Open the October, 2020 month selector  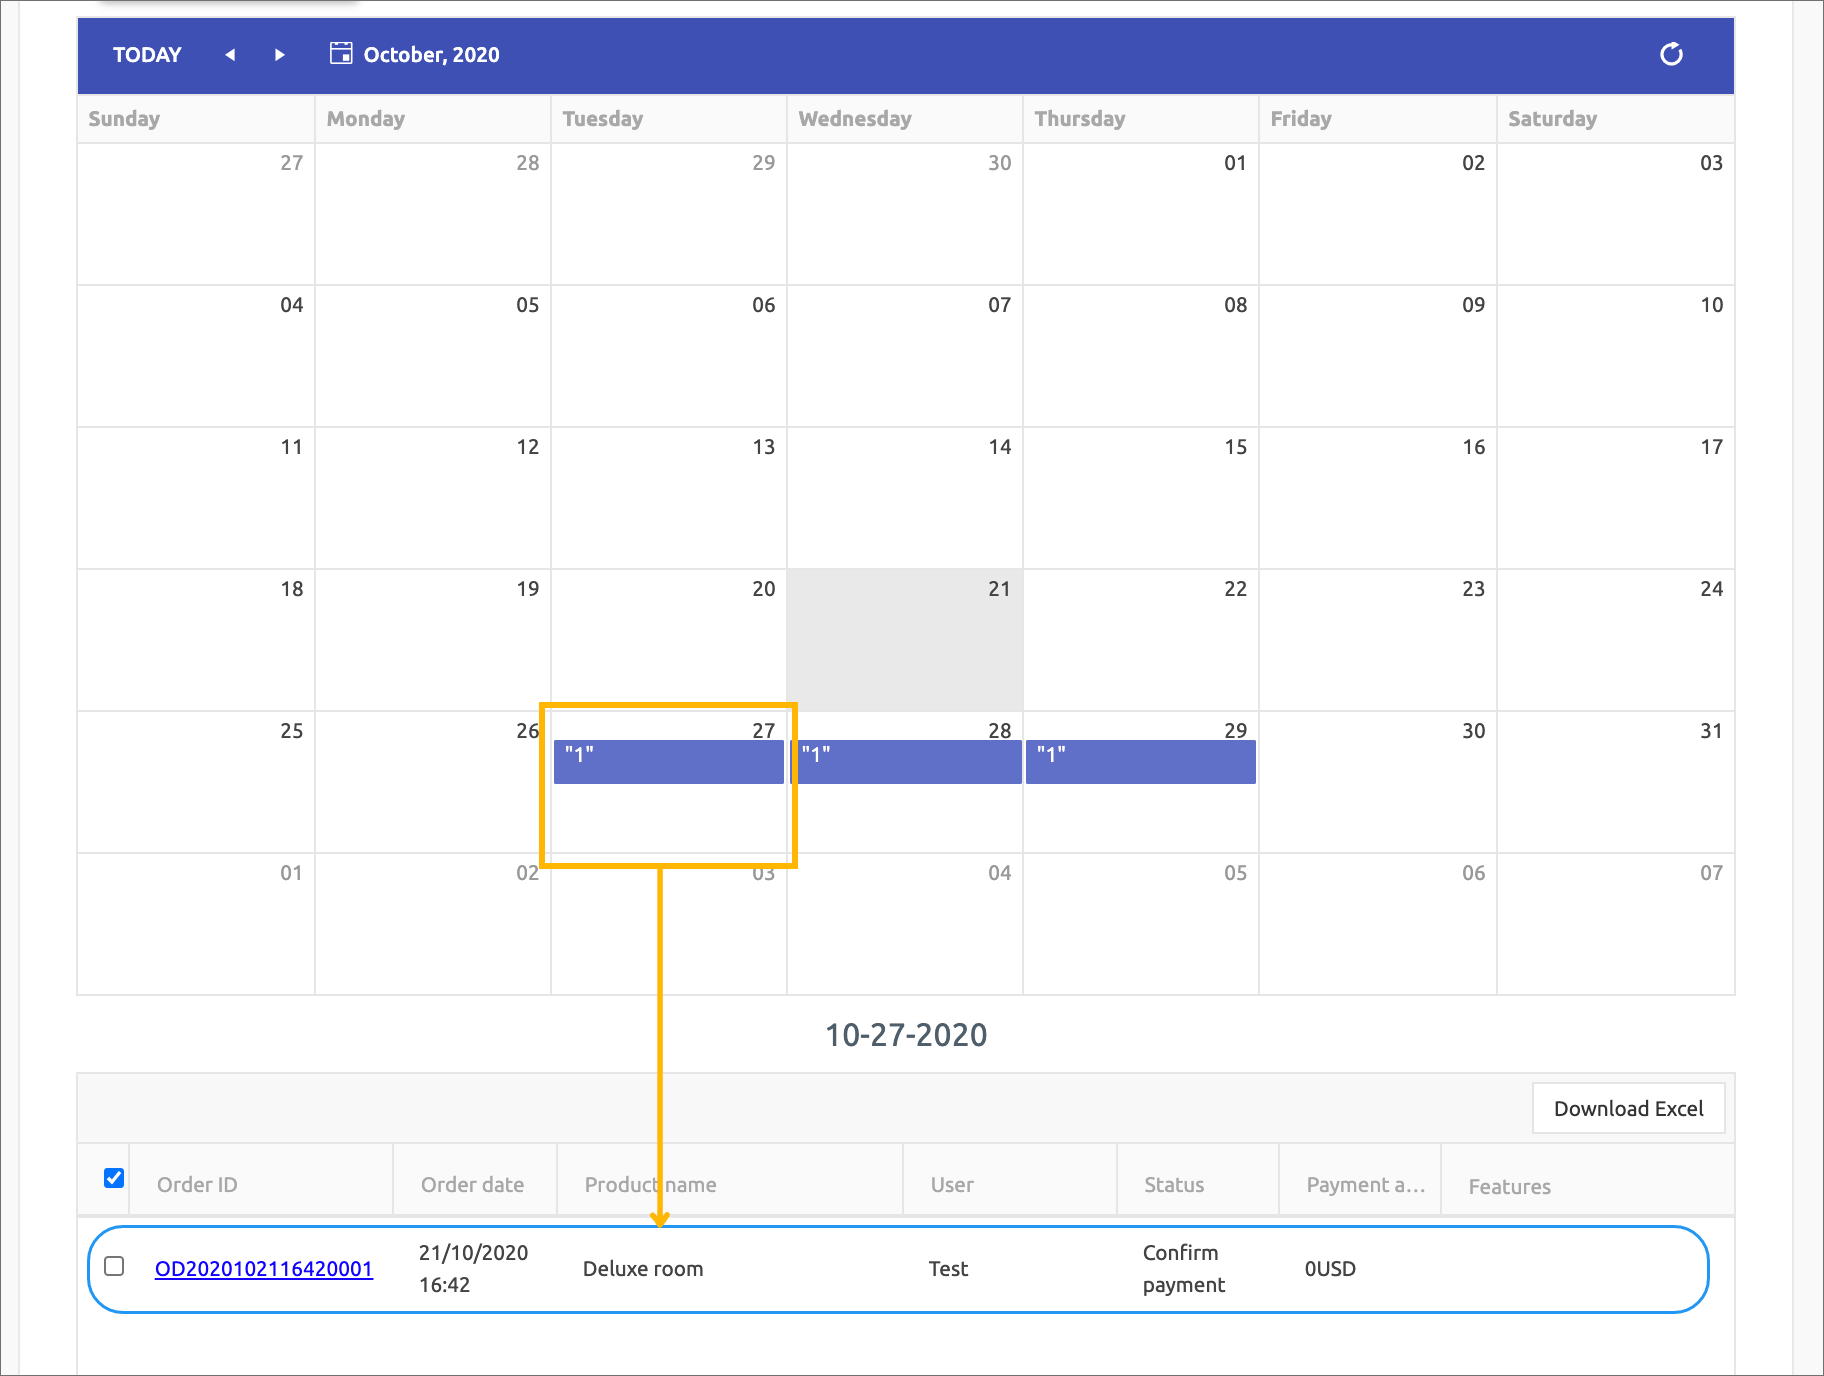(431, 55)
